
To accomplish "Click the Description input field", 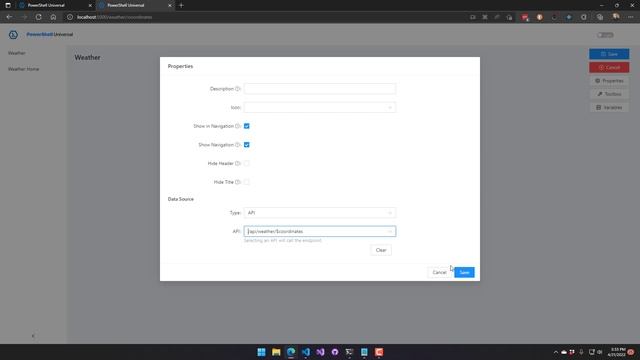I will tap(320, 89).
